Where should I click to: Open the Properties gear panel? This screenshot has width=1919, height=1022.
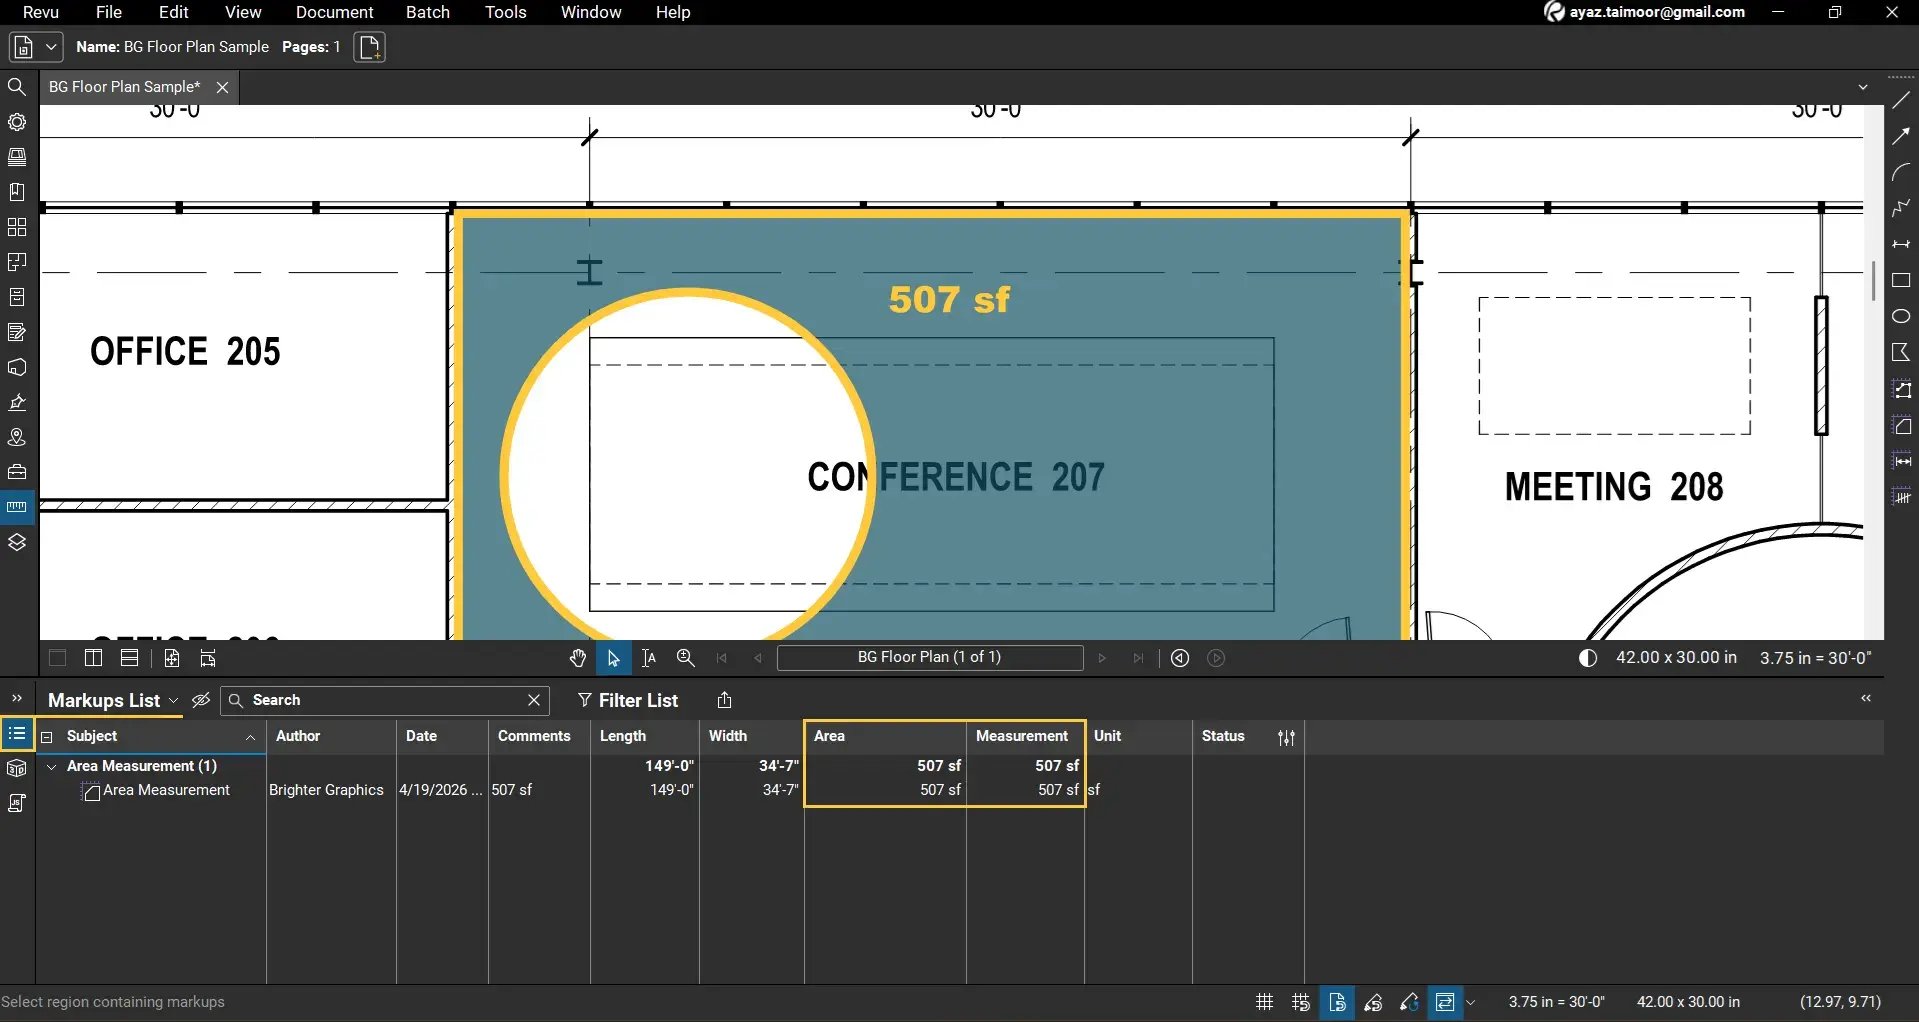point(17,122)
